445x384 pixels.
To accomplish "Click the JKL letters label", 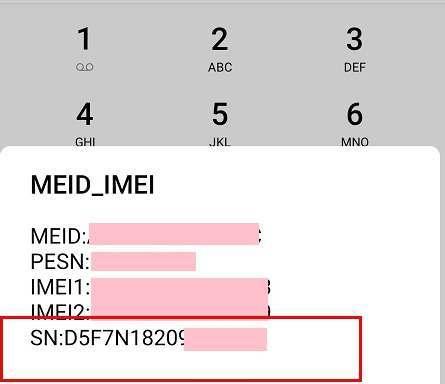I will (x=220, y=142).
